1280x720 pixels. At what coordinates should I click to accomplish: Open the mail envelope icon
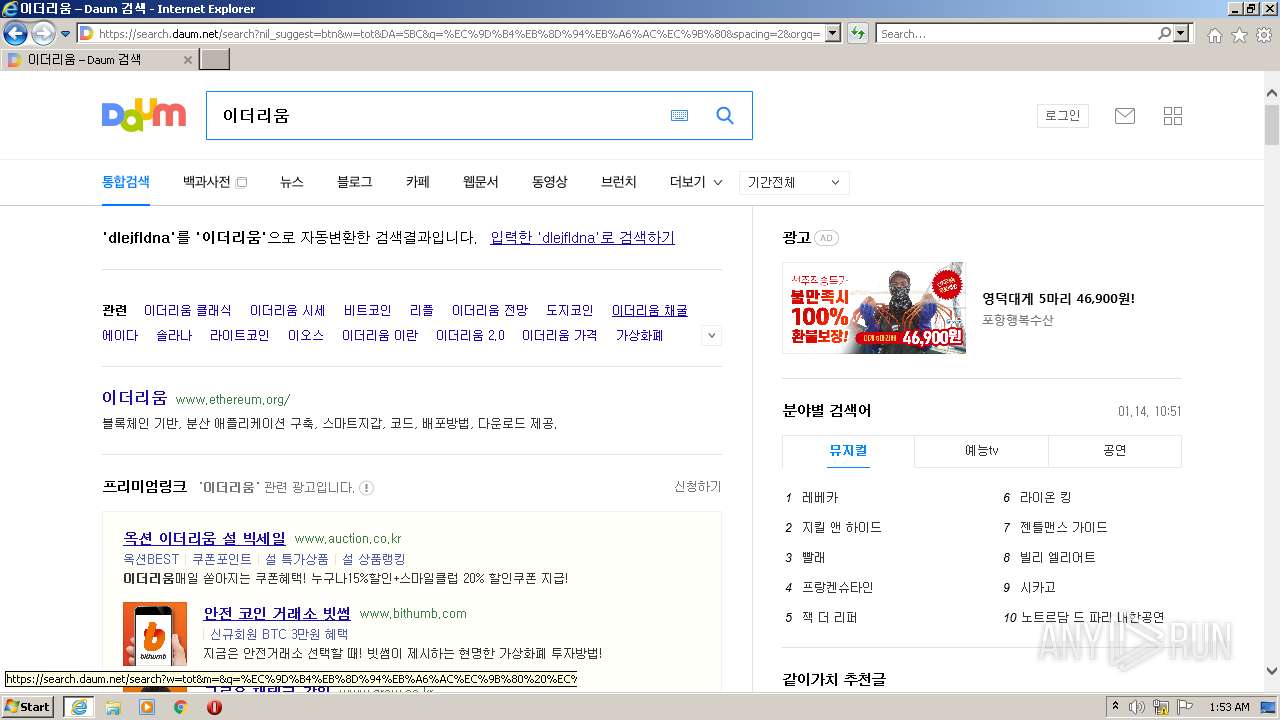click(x=1125, y=116)
